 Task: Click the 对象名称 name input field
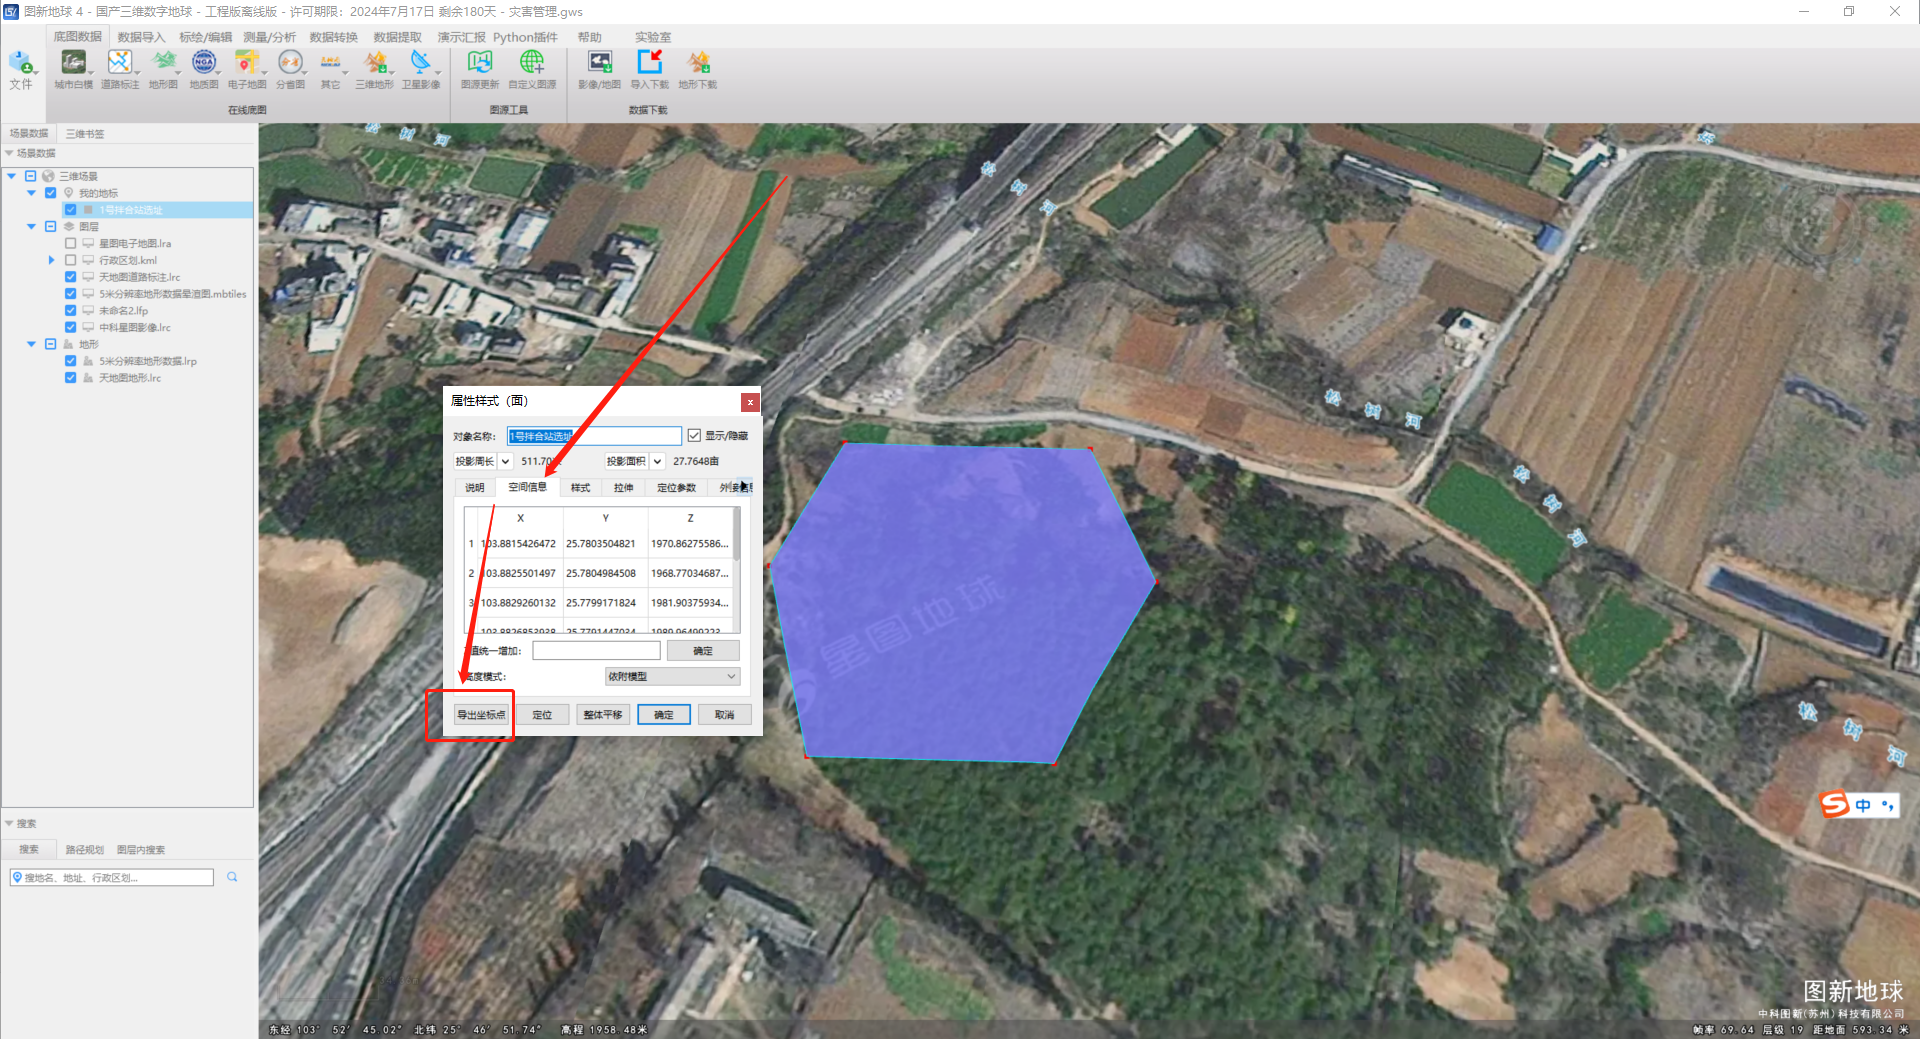coord(594,436)
